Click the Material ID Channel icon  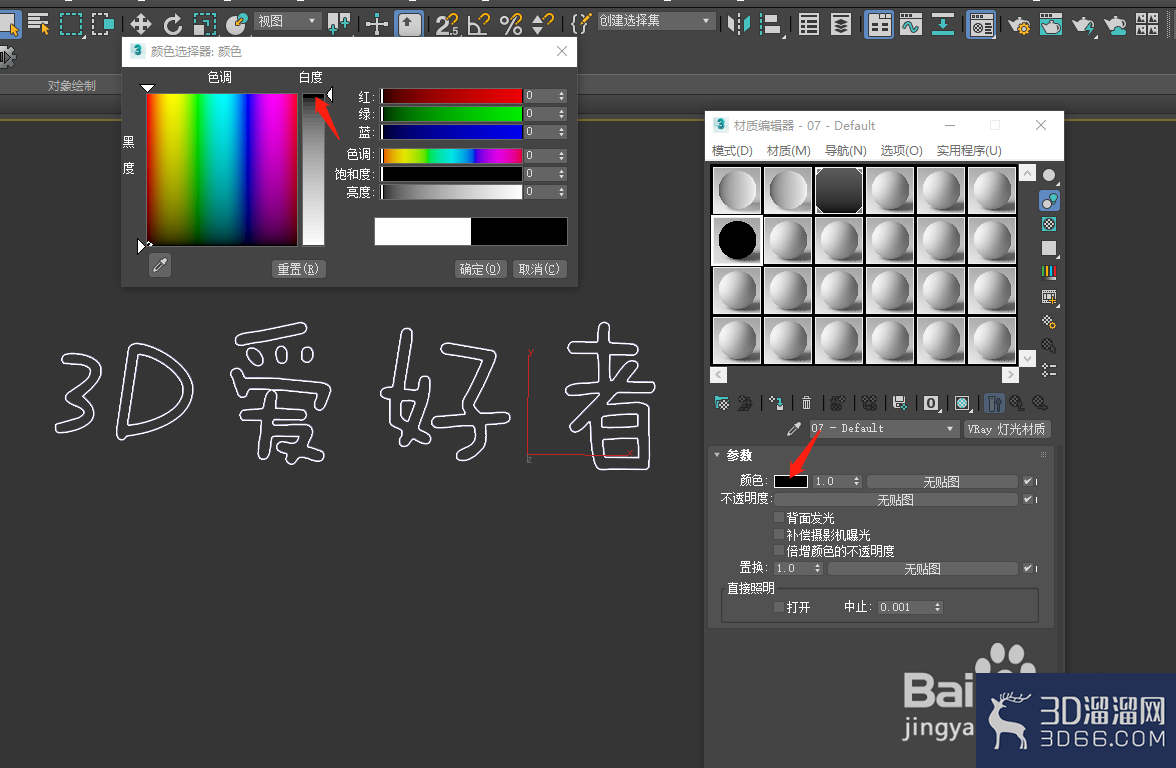tap(931, 404)
